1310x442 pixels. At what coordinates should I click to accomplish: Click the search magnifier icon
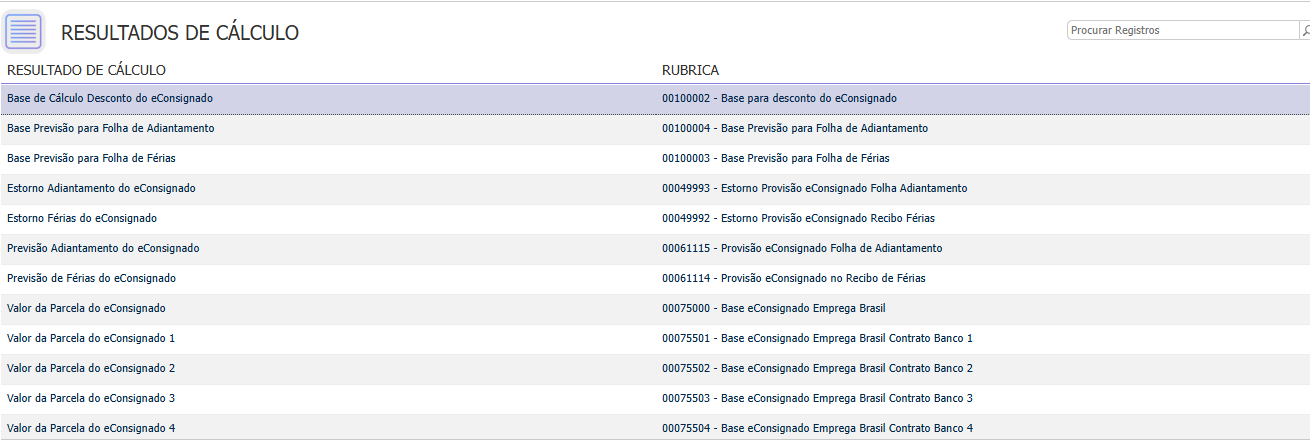[x=1305, y=31]
